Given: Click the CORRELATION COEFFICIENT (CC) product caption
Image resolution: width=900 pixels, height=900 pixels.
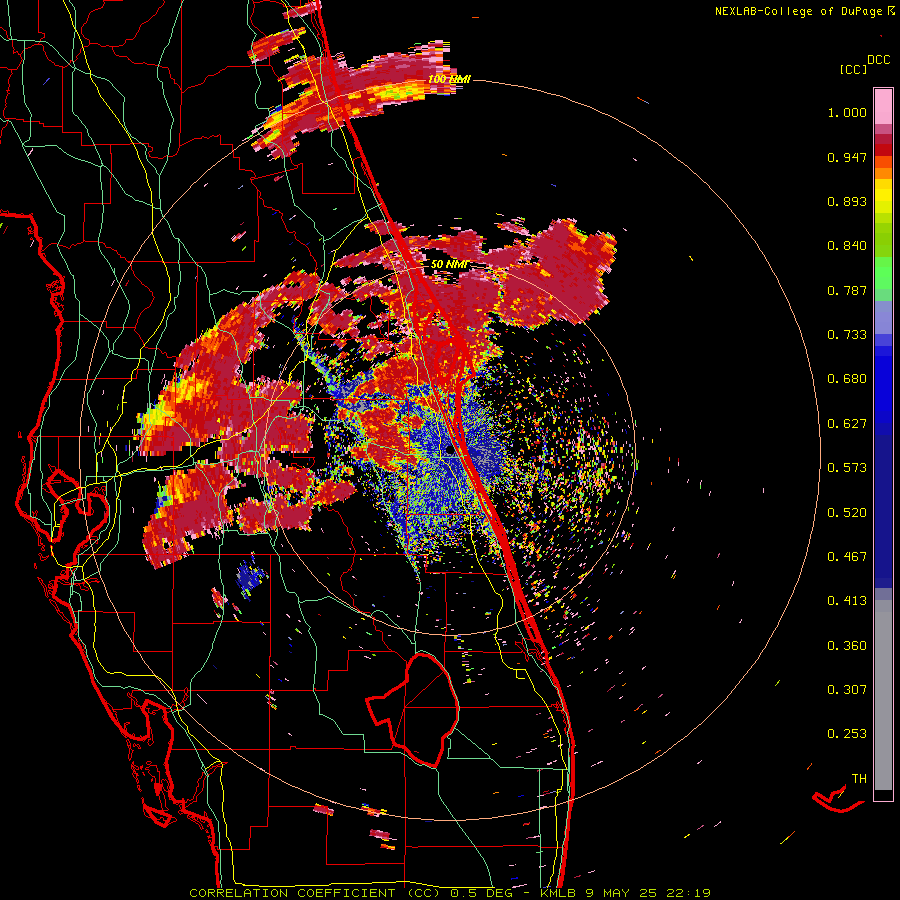Looking at the screenshot, I should [x=315, y=893].
